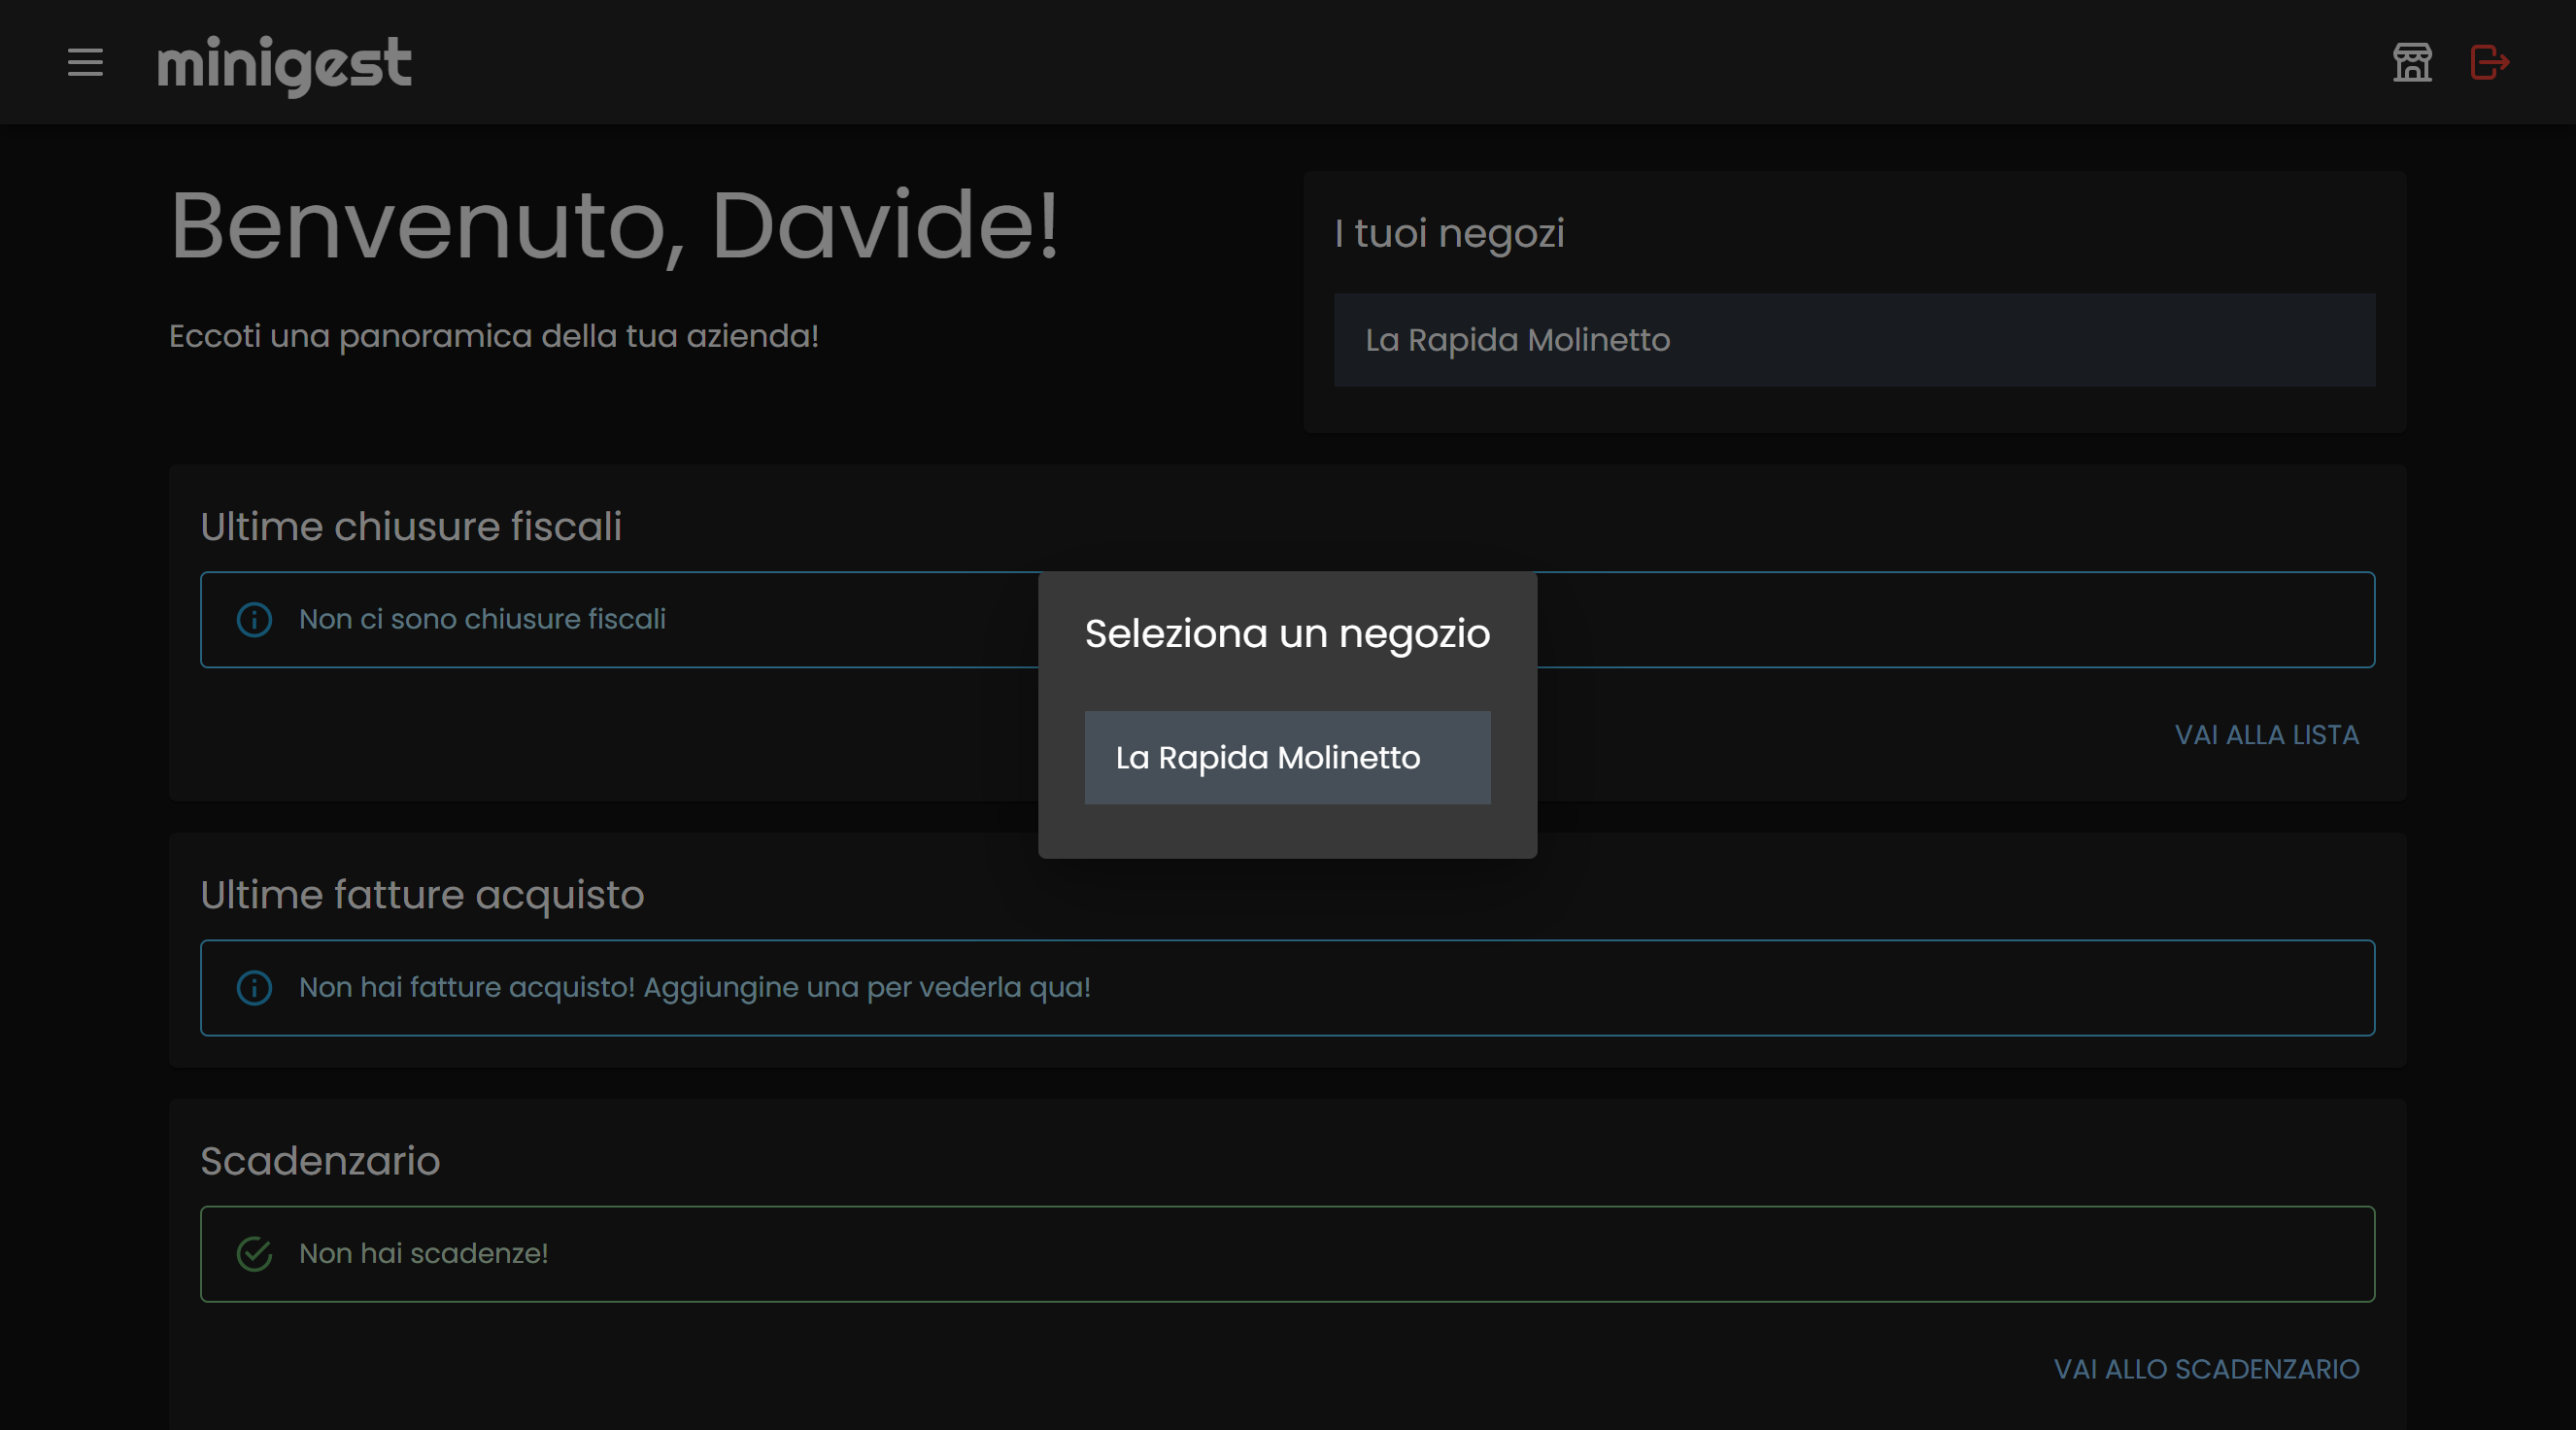Go to VAI ALLO SCADENZARIO link
Image resolution: width=2576 pixels, height=1430 pixels.
2206,1369
